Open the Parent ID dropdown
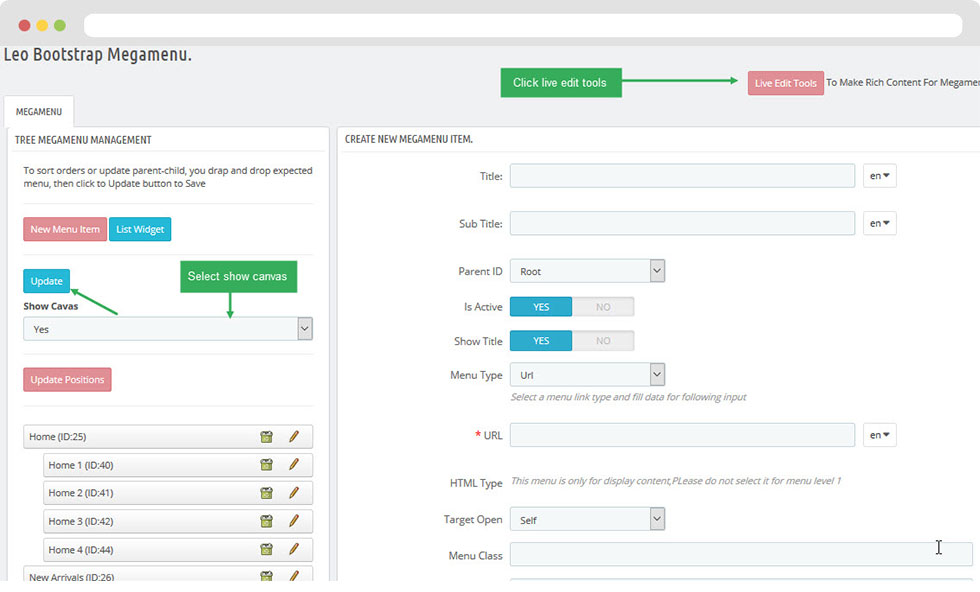 pyautogui.click(x=588, y=271)
